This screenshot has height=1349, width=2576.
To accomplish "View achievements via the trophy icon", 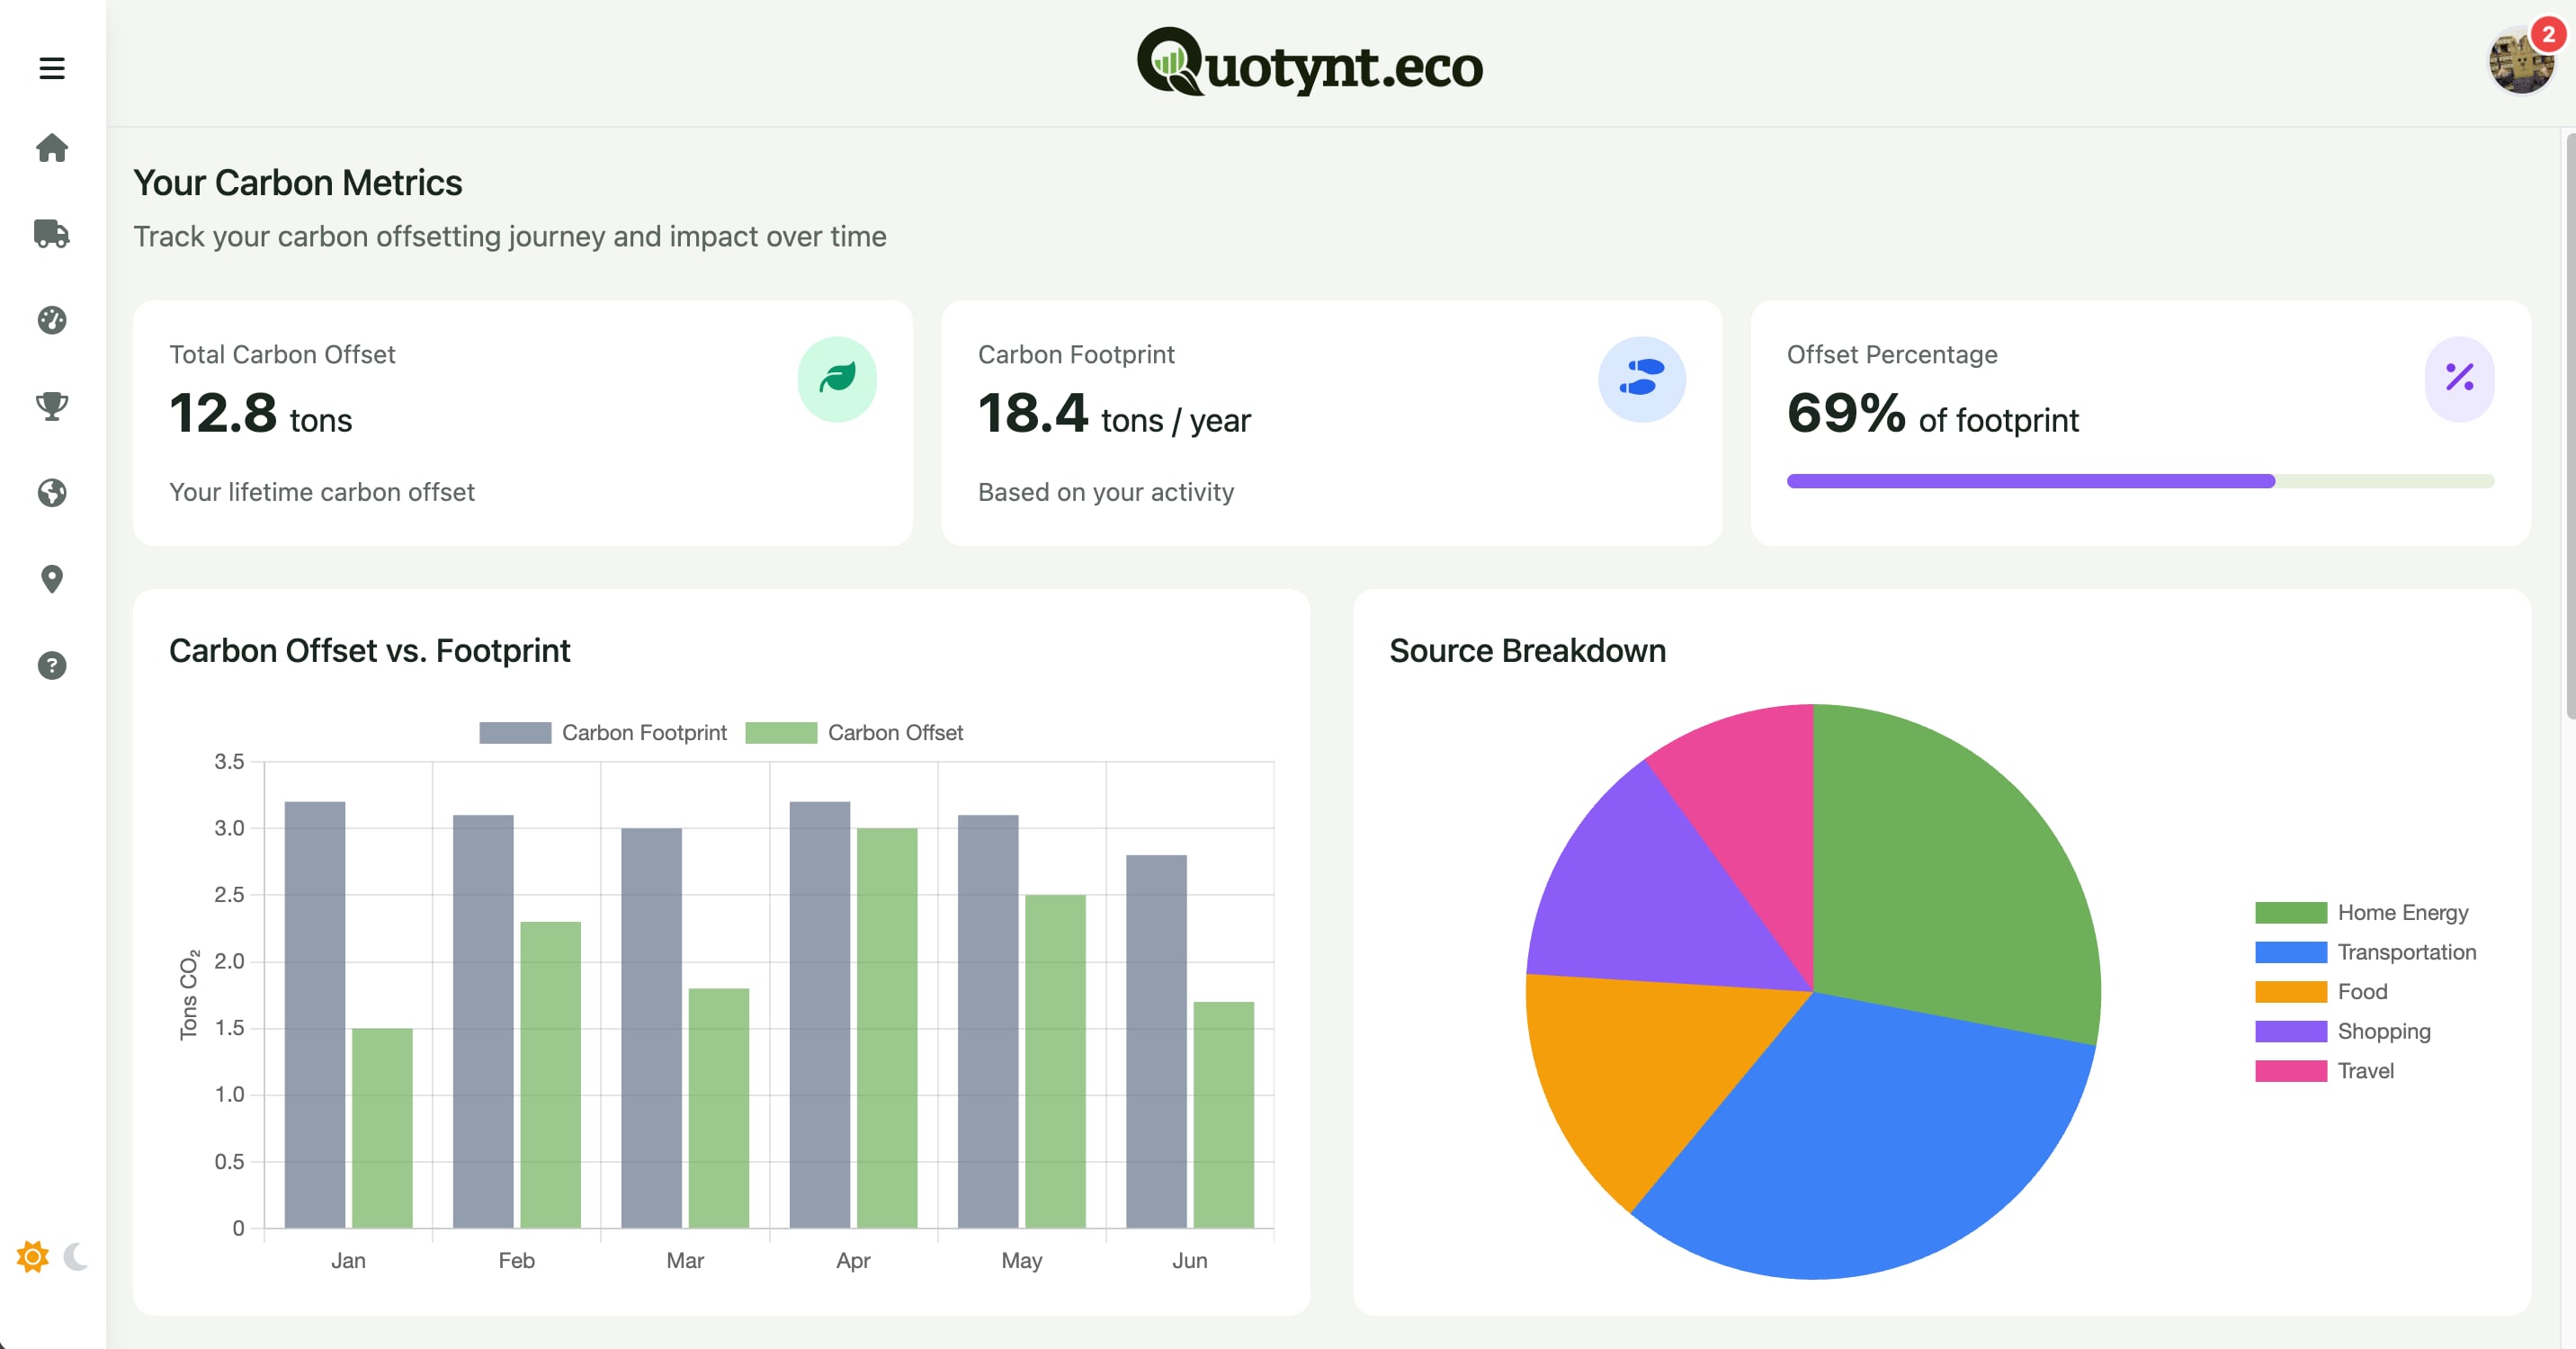I will [x=51, y=406].
